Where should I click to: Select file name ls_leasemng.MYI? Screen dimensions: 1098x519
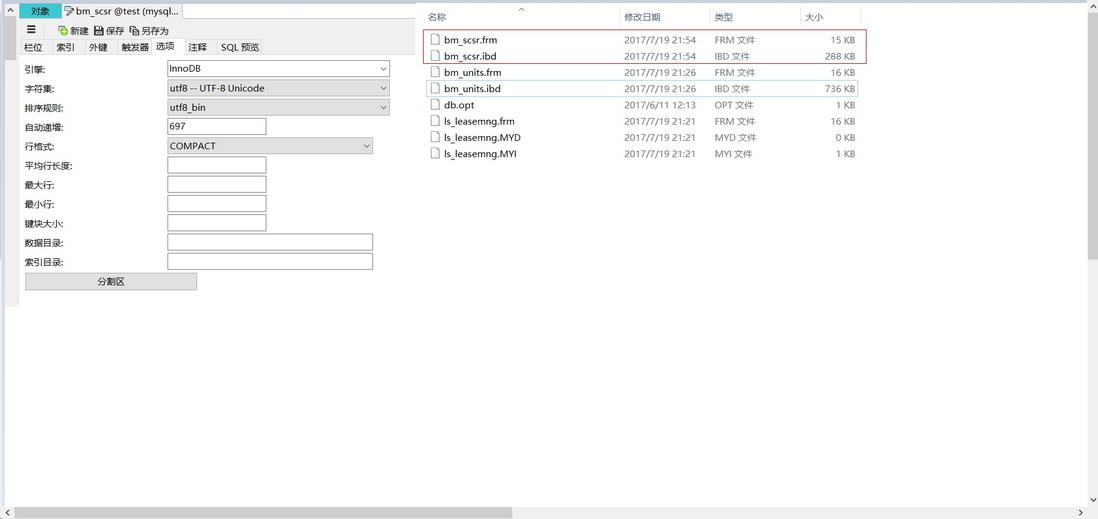pos(480,153)
